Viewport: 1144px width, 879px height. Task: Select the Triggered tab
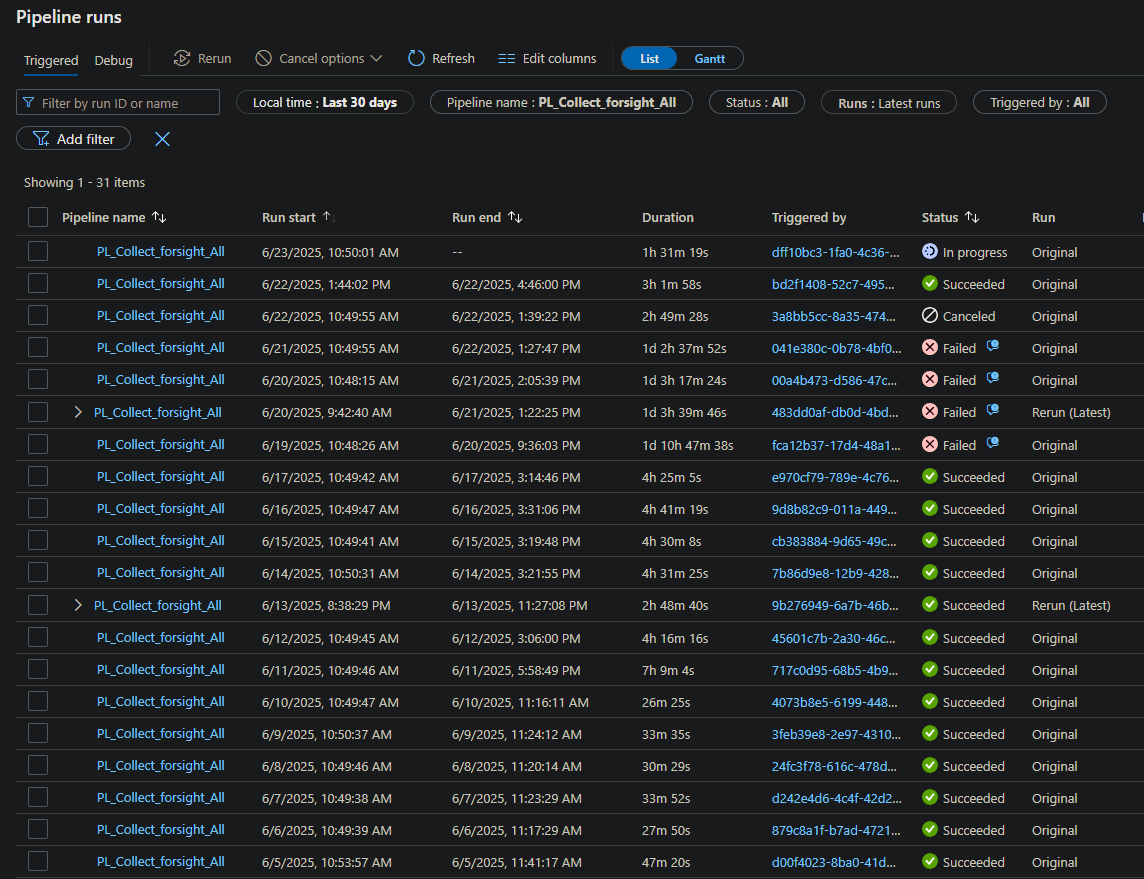click(x=51, y=61)
